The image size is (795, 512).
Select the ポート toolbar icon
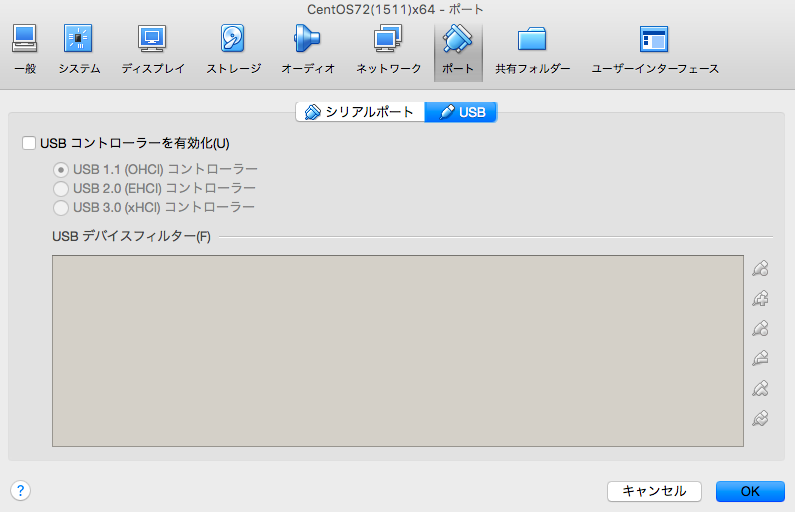[x=458, y=52]
